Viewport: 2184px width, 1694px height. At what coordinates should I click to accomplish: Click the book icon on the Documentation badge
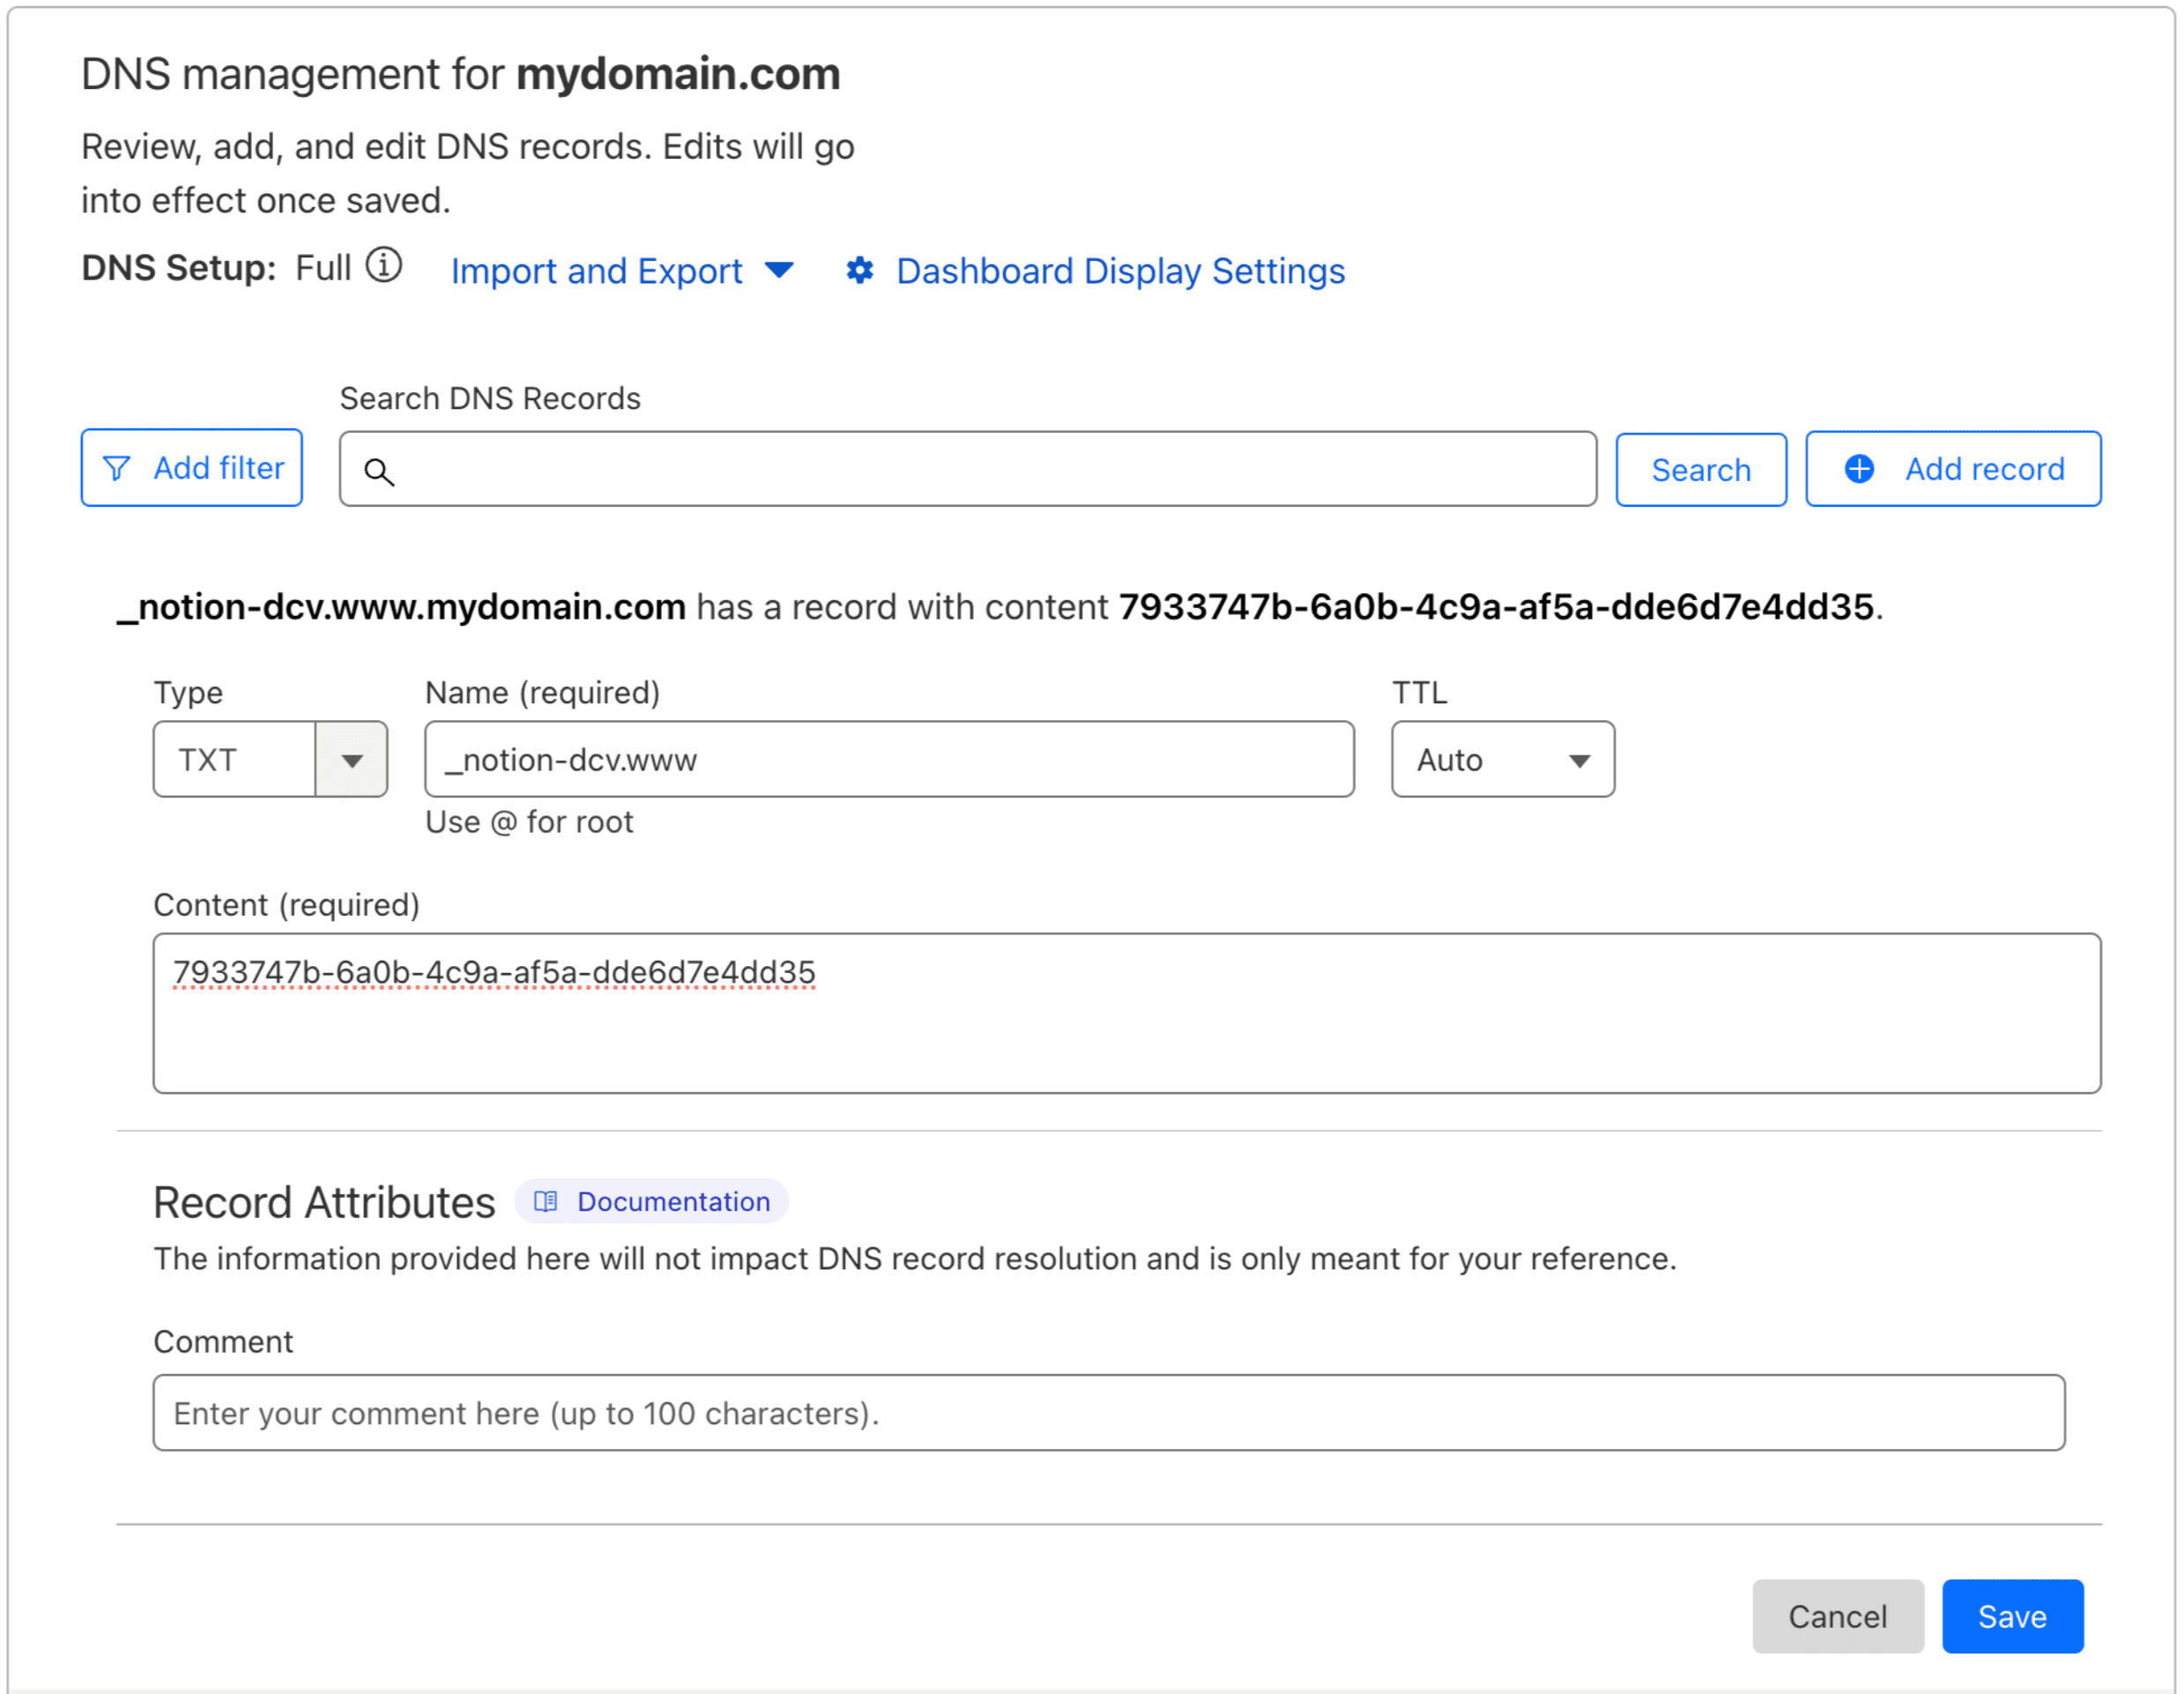545,1201
